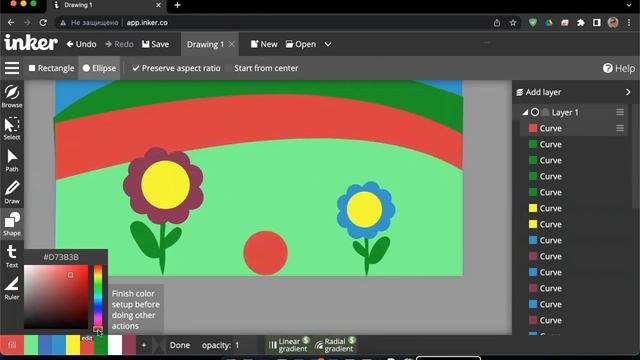Collapse layers panel with right chevron
The height and width of the screenshot is (360, 640).
click(x=628, y=92)
